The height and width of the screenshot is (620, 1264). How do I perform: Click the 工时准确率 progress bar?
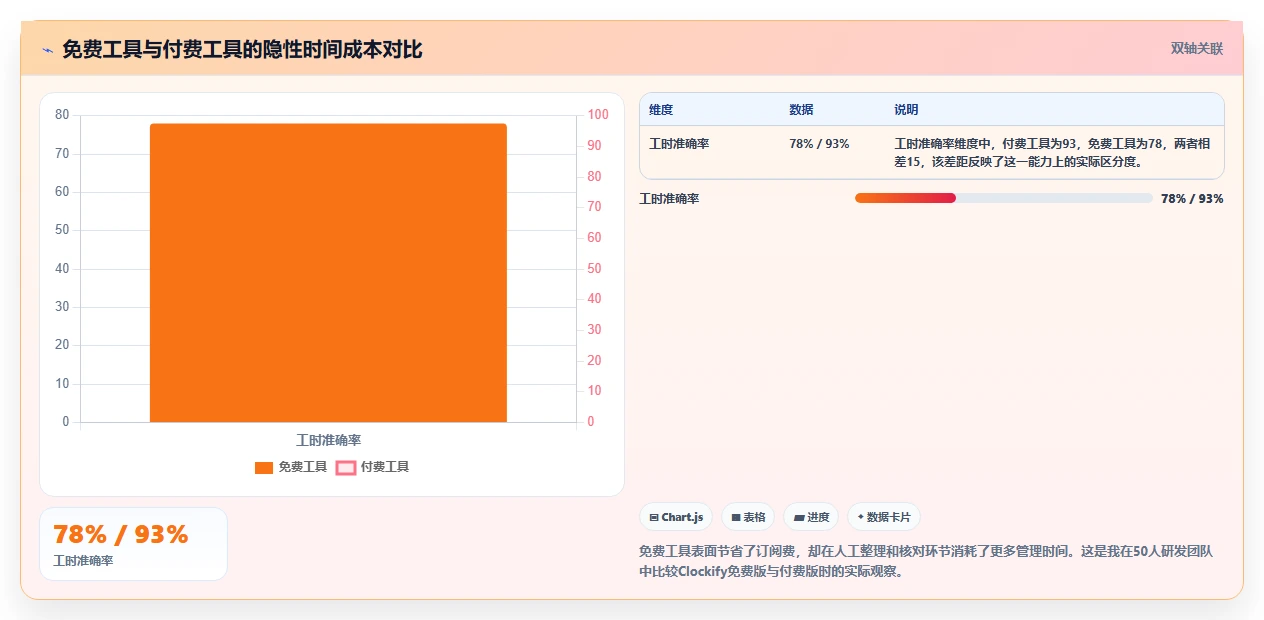click(x=1004, y=198)
